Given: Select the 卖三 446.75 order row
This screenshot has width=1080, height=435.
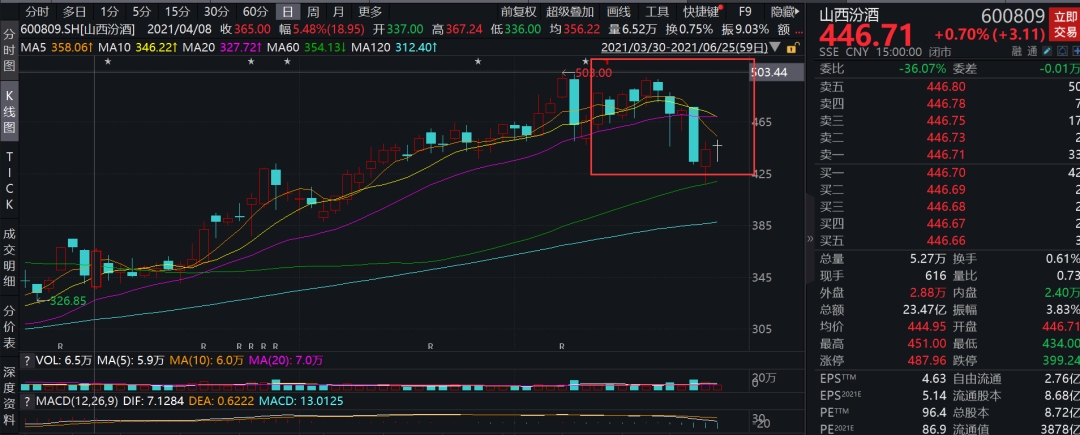Looking at the screenshot, I should point(949,120).
